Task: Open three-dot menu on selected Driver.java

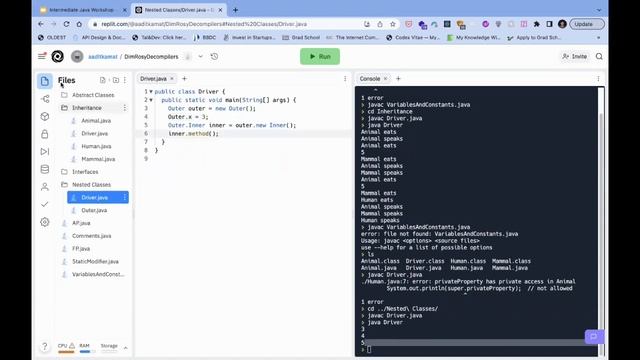Action: 124,198
